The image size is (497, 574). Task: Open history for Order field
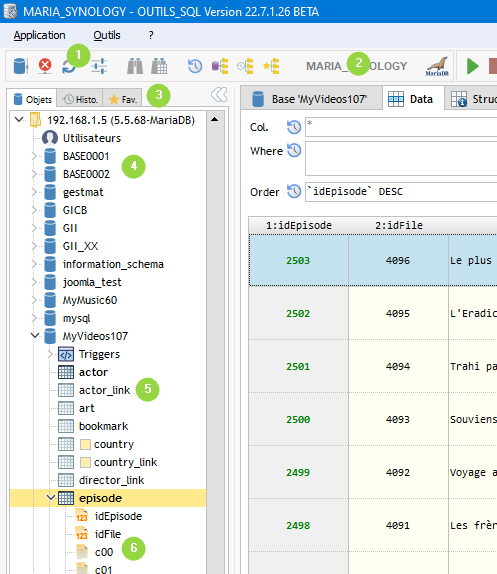click(x=294, y=191)
